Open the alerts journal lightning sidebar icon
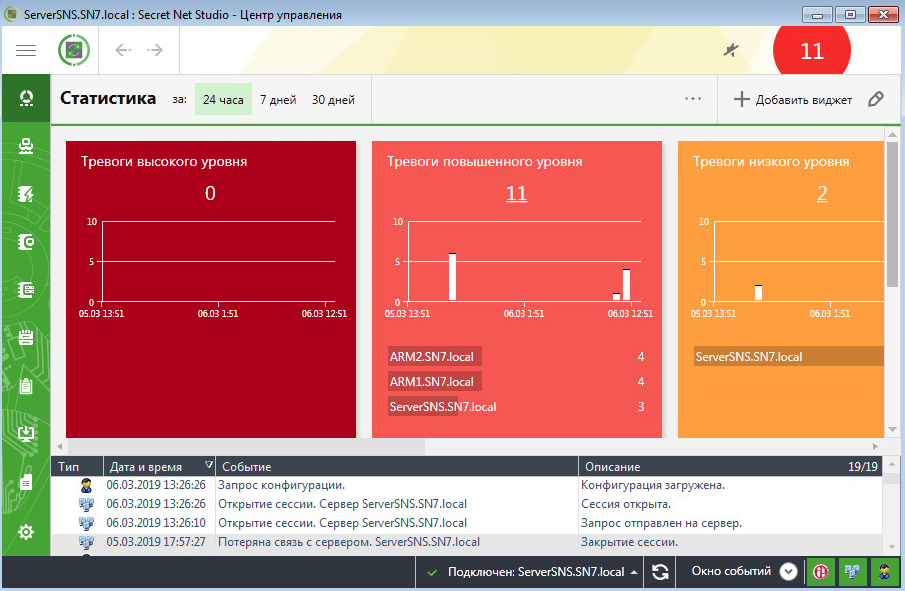The image size is (905, 591). point(26,194)
